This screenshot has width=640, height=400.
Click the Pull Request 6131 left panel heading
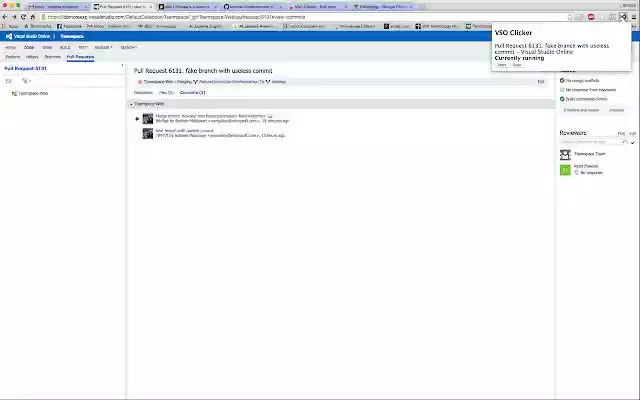(26, 69)
